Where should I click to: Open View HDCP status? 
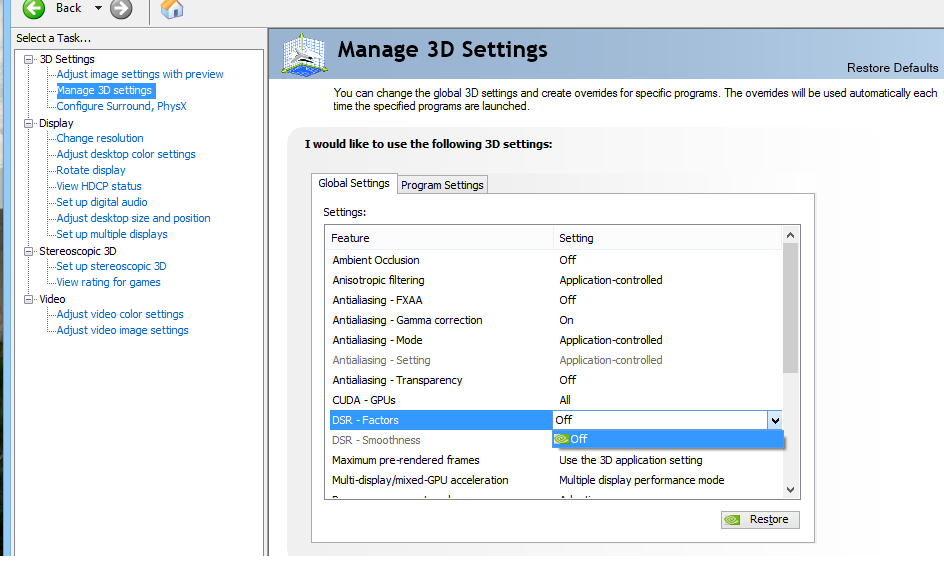pos(99,186)
